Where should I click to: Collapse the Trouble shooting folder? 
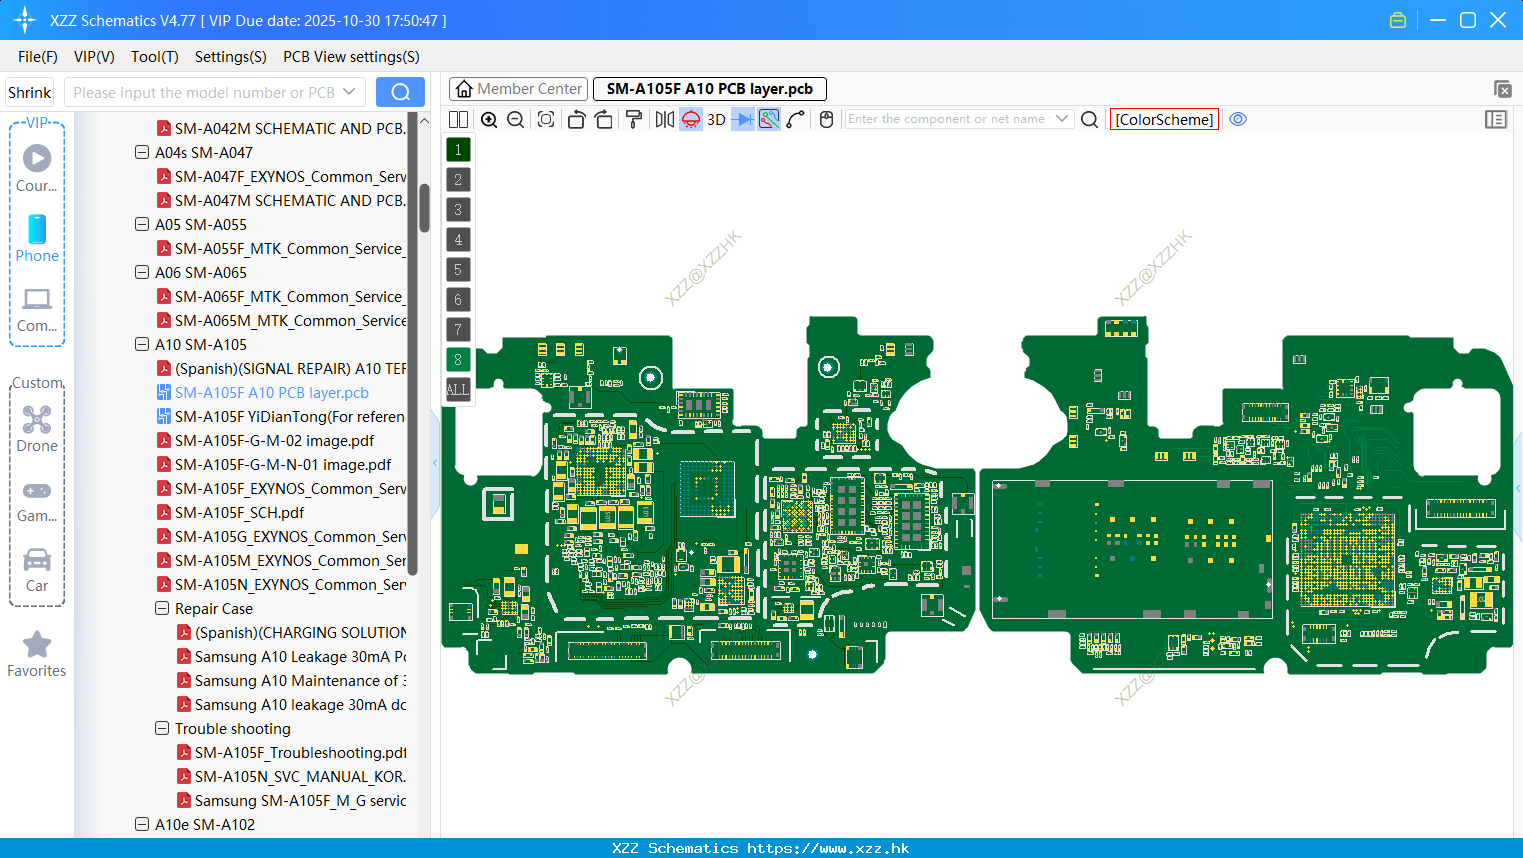pyautogui.click(x=162, y=729)
